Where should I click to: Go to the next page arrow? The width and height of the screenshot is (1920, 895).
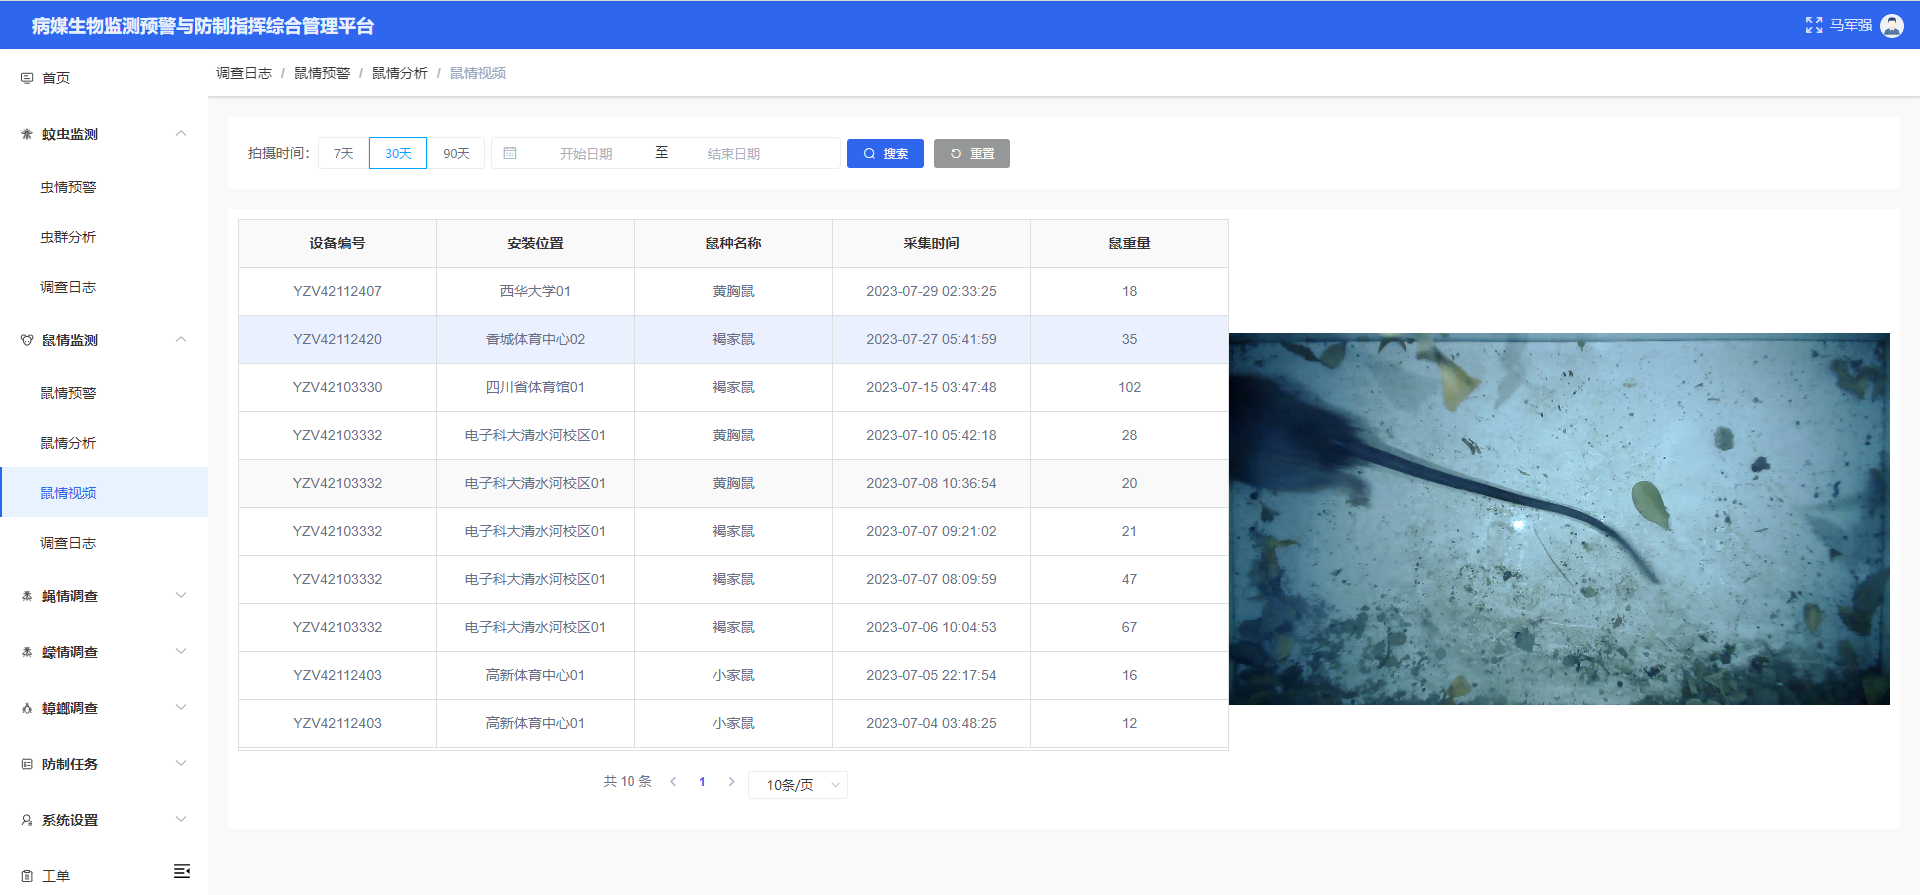click(x=731, y=782)
